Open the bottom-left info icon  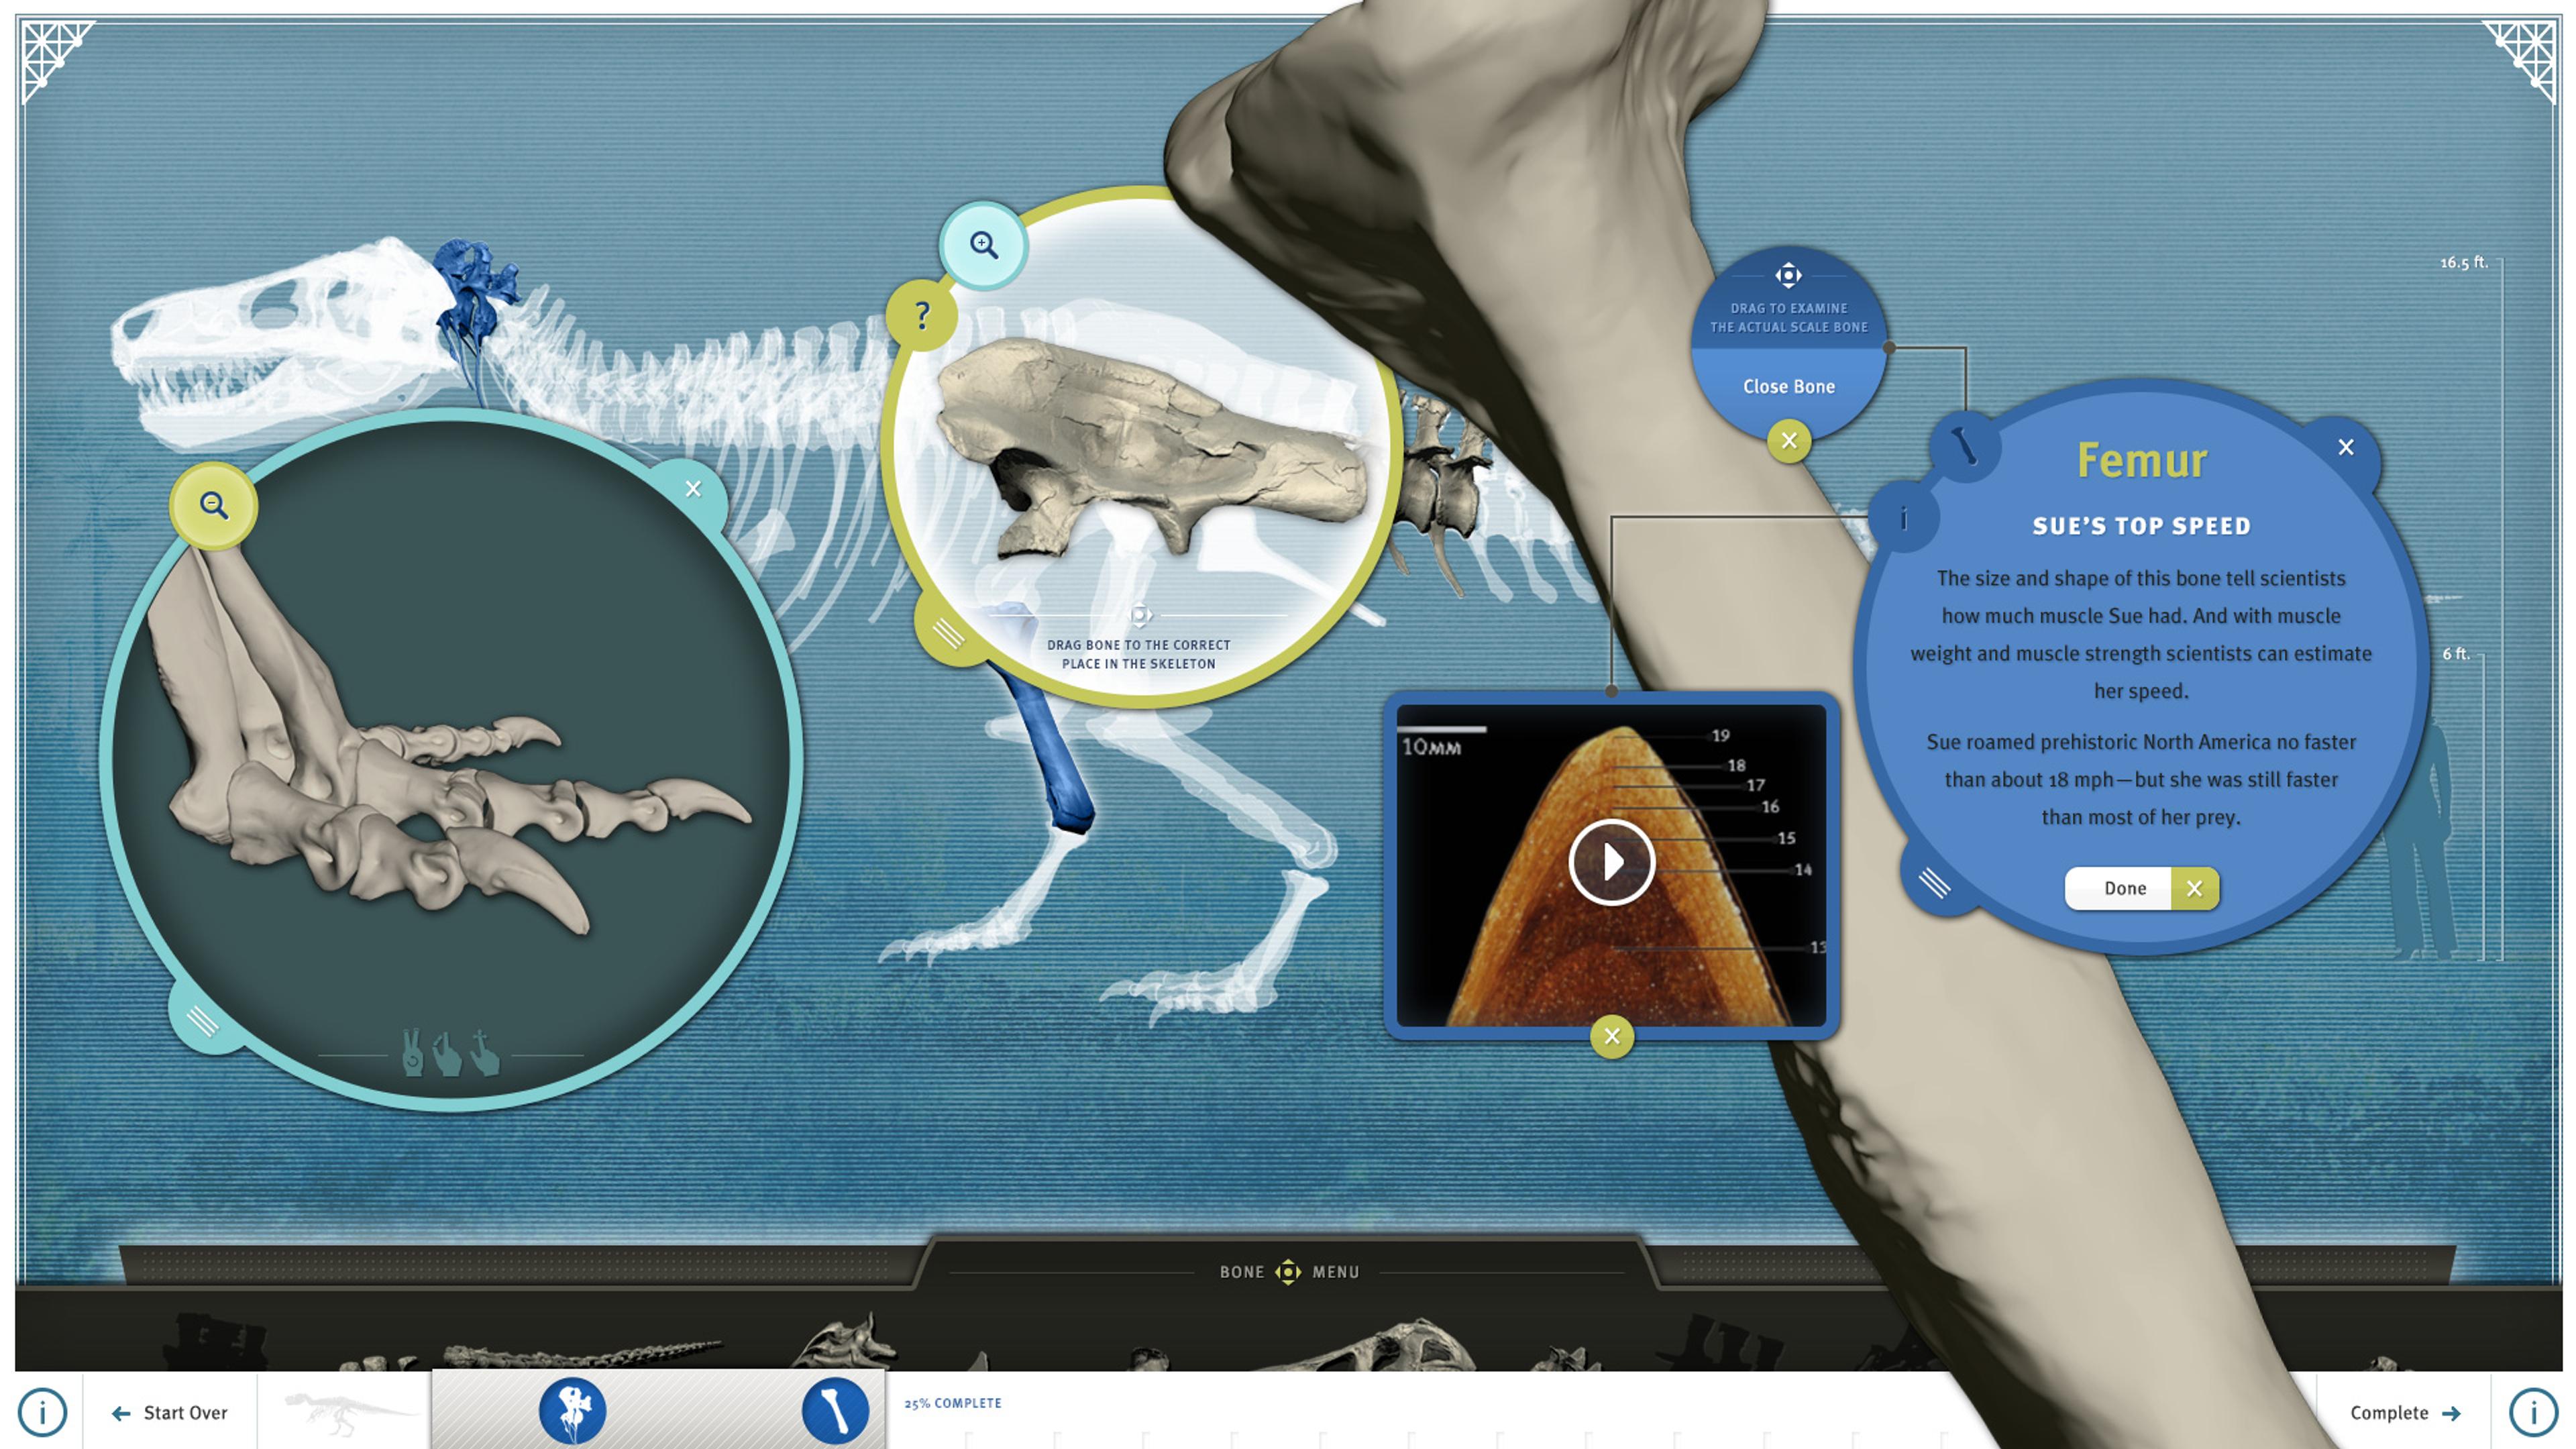click(x=42, y=1413)
